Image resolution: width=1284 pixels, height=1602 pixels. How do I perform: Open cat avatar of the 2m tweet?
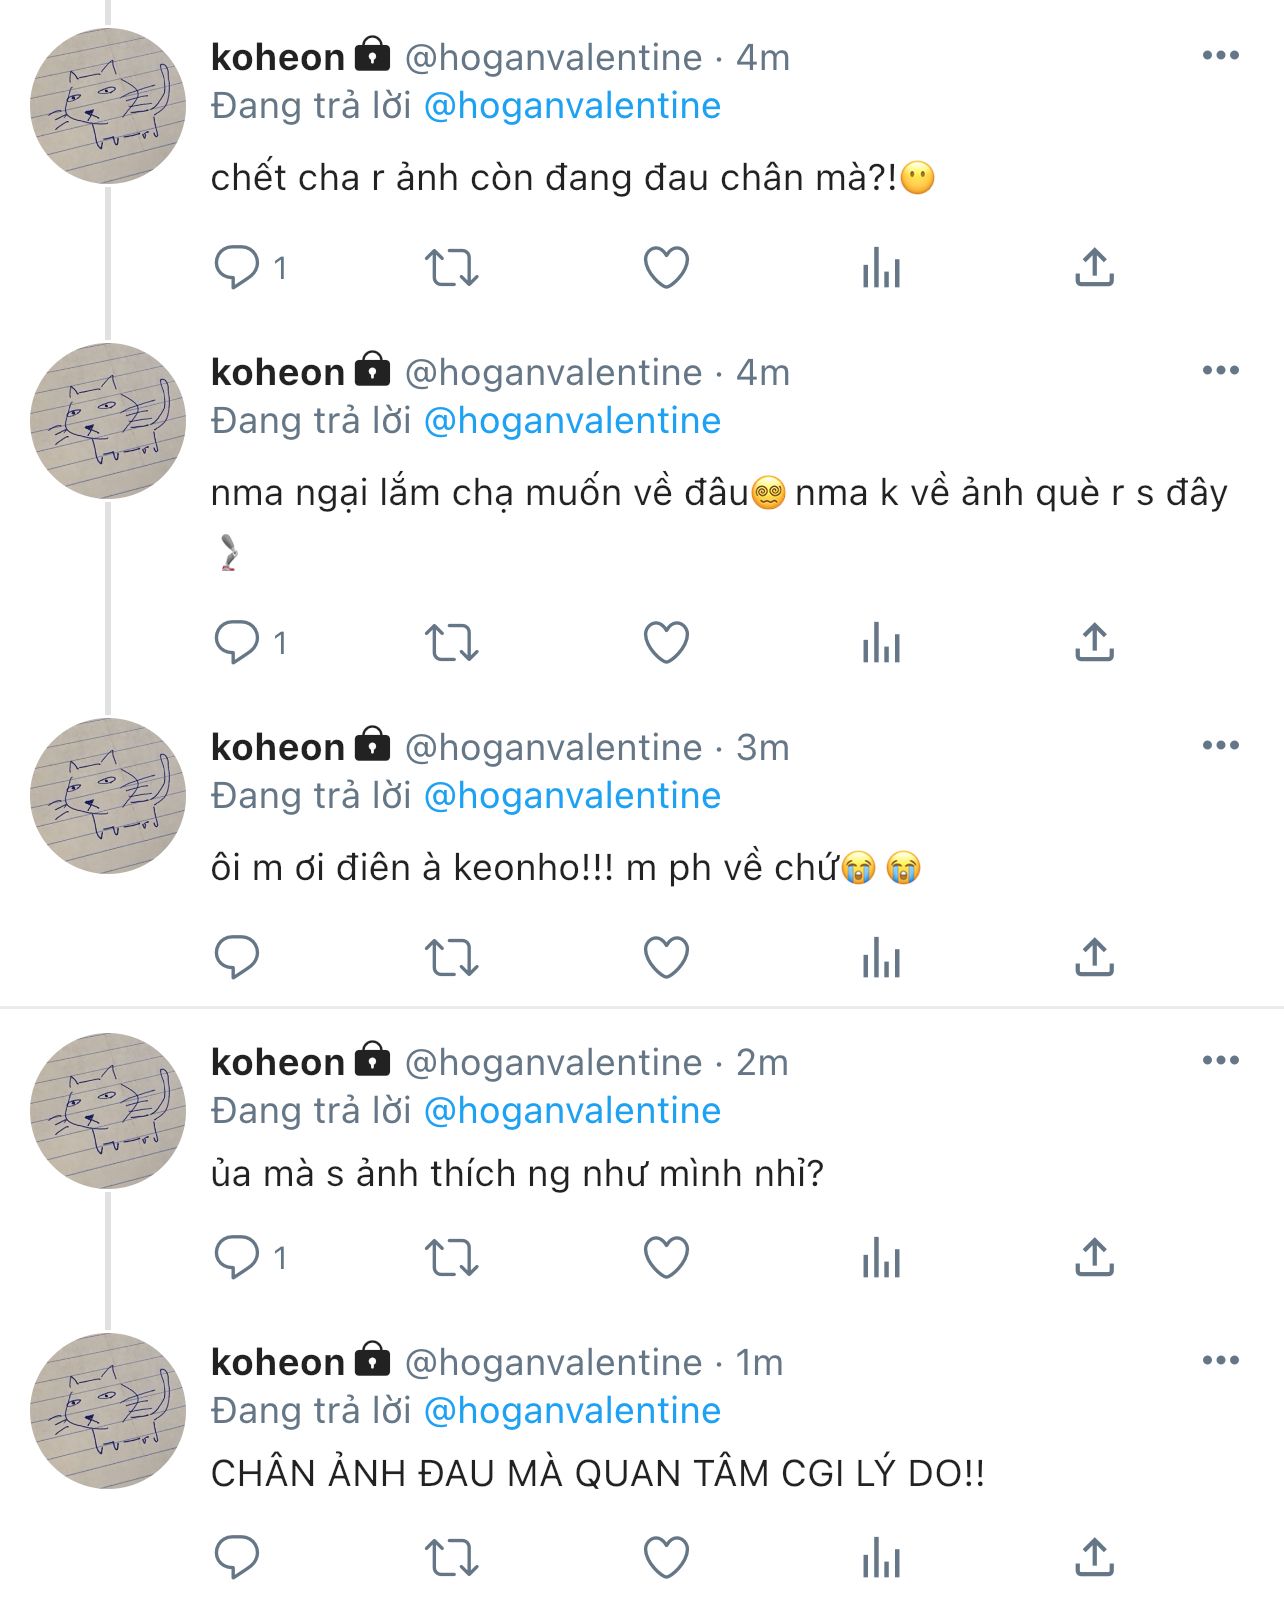tap(108, 1110)
